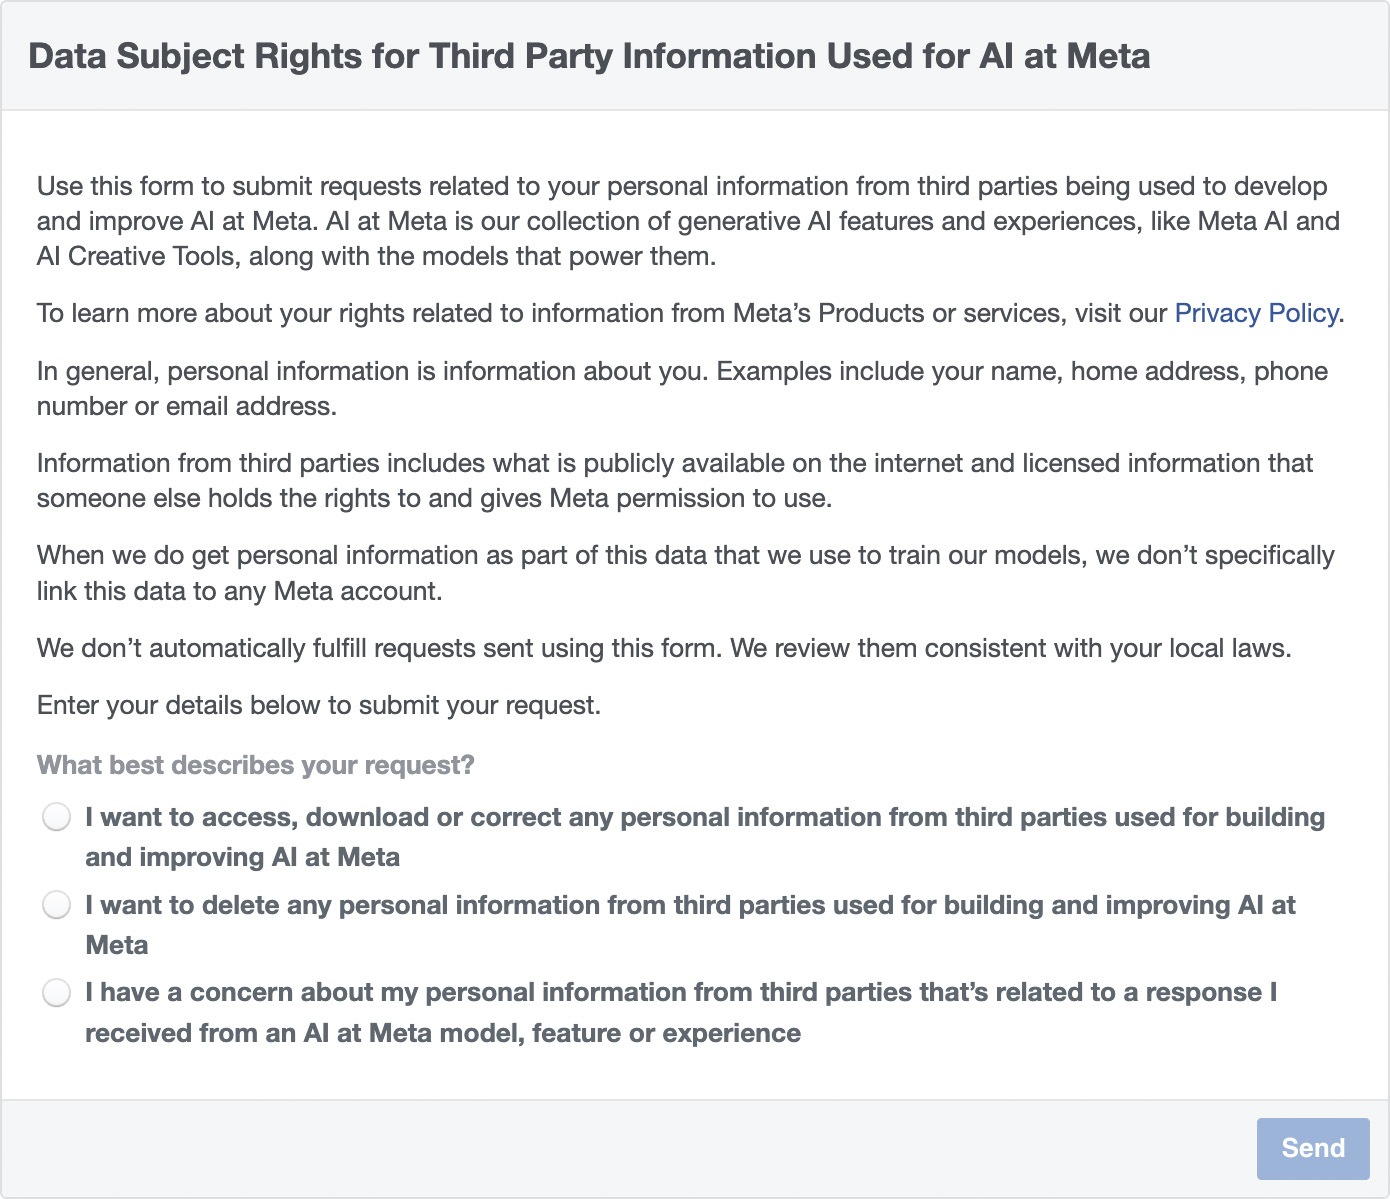Screen dimensions: 1390x1199
Task: Click the Send button
Action: point(1313,1148)
